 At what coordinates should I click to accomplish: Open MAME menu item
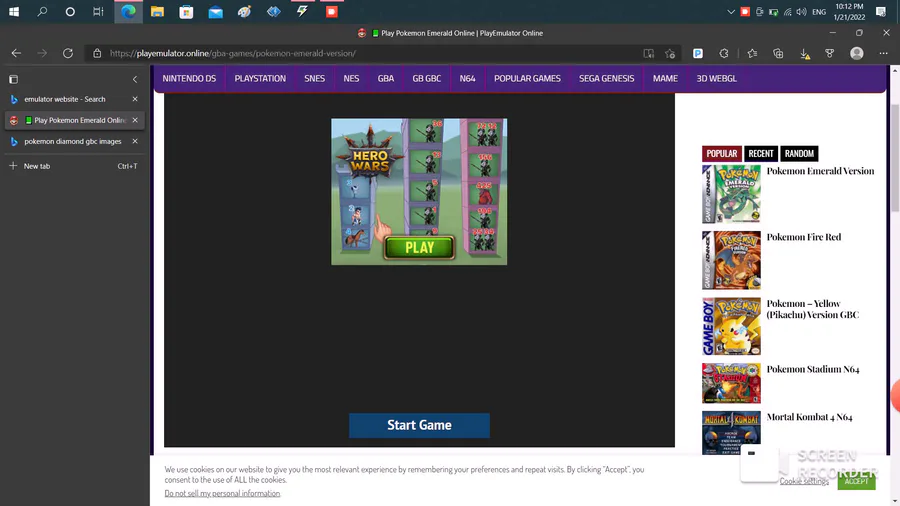(x=665, y=79)
